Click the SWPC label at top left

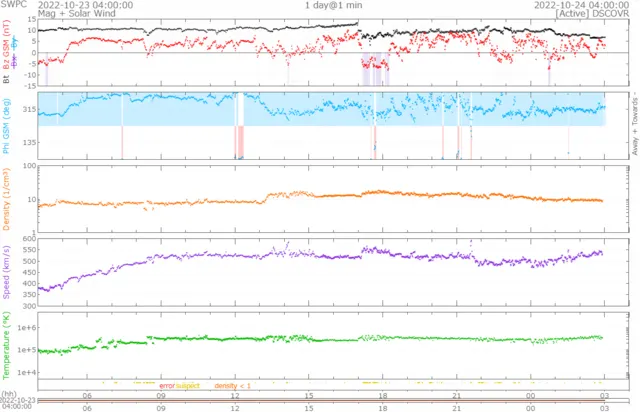pos(13,4)
